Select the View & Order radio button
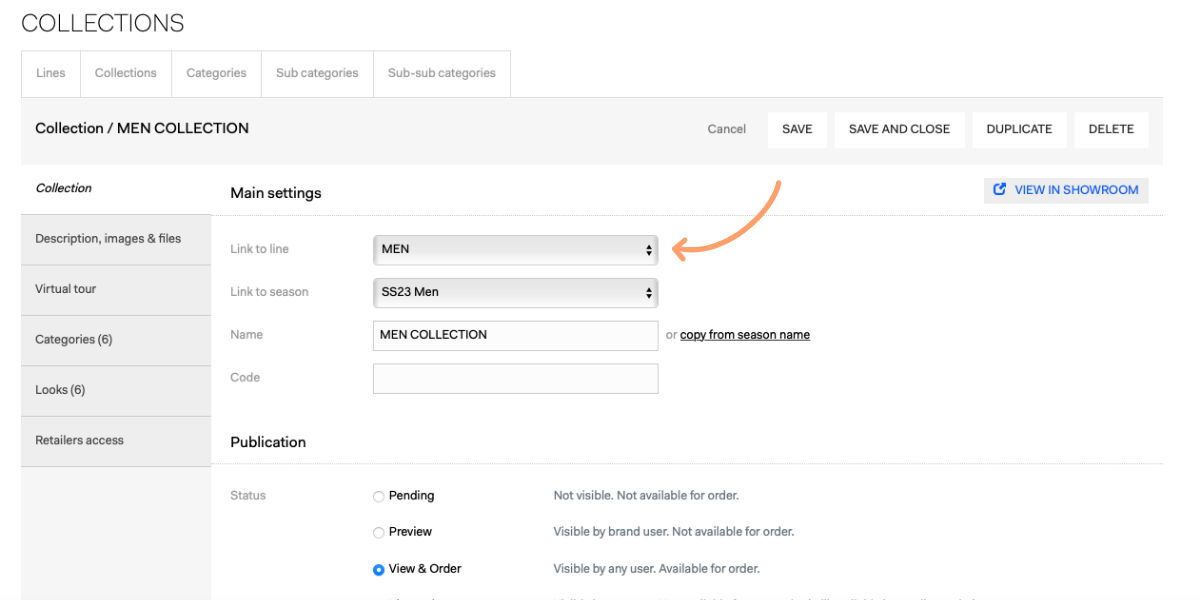The width and height of the screenshot is (1200, 600). coord(378,570)
